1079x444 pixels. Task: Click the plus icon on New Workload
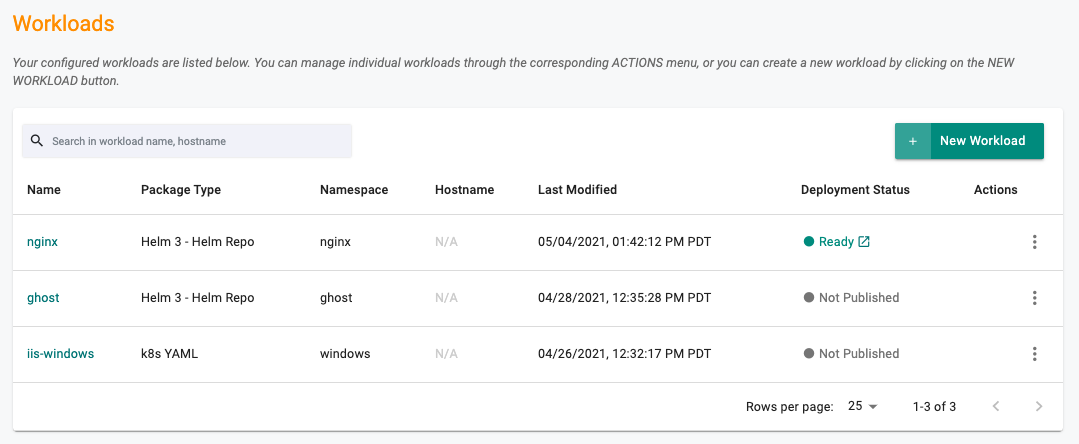coord(912,141)
